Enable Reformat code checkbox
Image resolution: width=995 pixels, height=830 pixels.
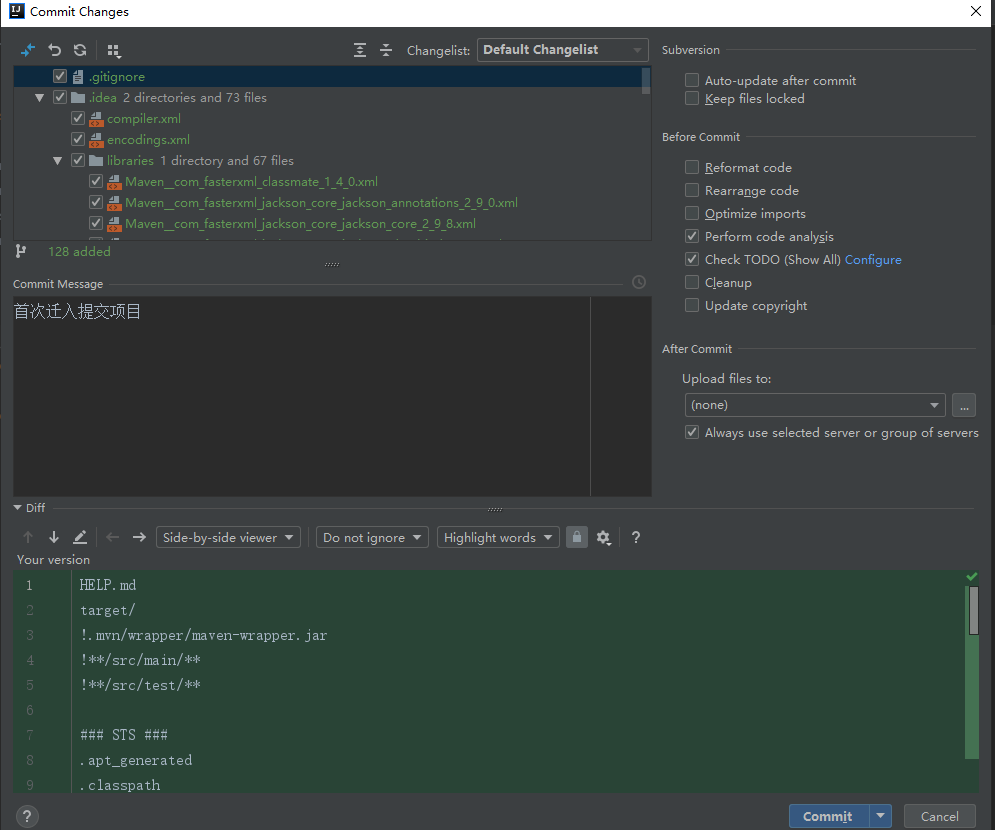pyautogui.click(x=692, y=167)
